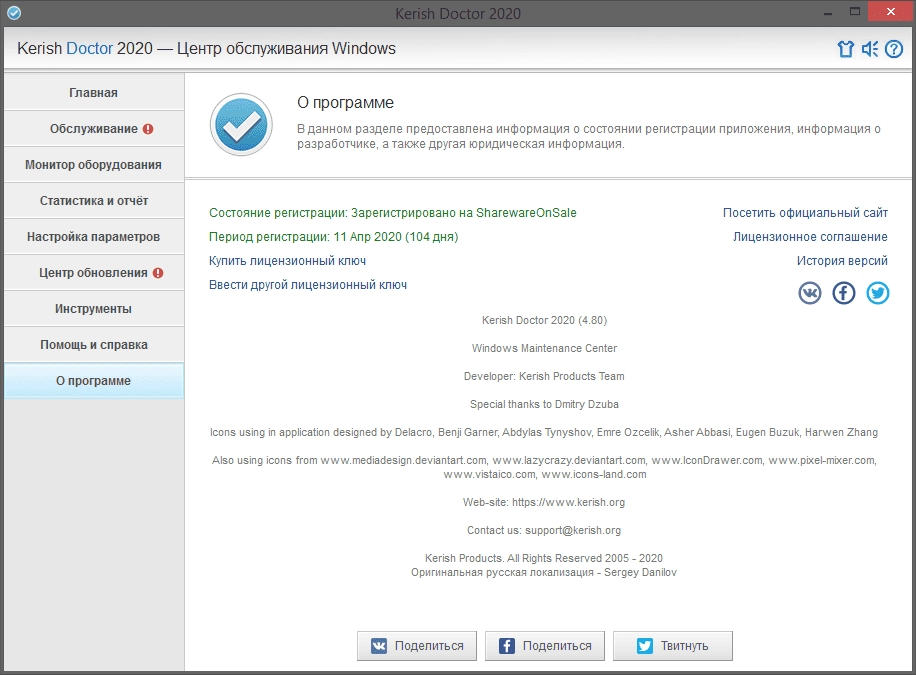Viewport: 916px width, 675px height.
Task: Open help via the question mark icon
Action: 894,49
